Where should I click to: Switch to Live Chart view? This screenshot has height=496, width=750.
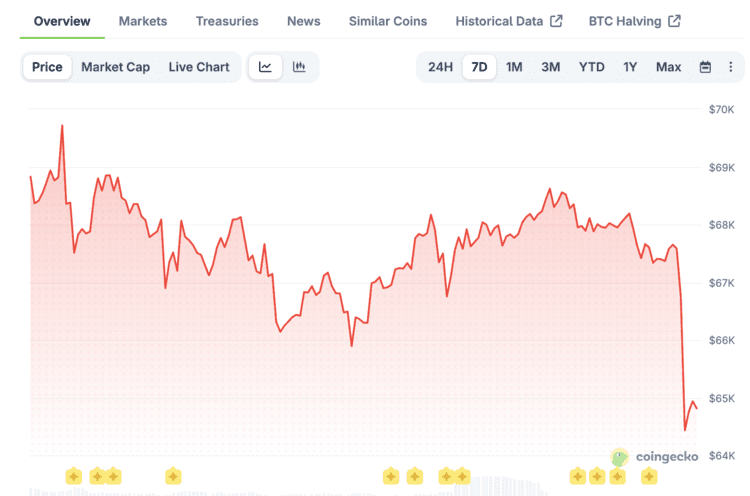tap(198, 67)
